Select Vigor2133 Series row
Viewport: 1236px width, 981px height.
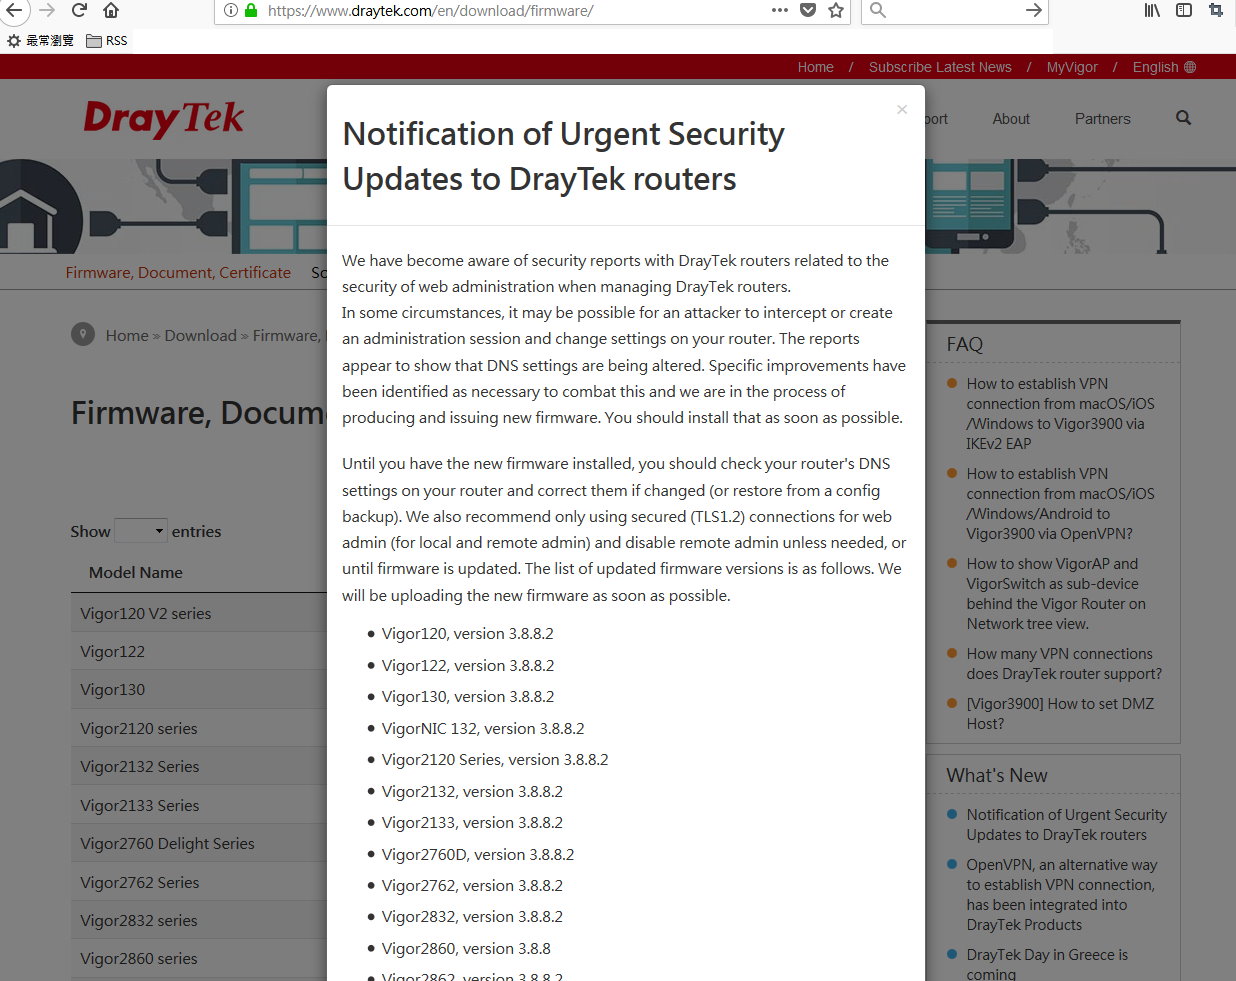tap(199, 805)
